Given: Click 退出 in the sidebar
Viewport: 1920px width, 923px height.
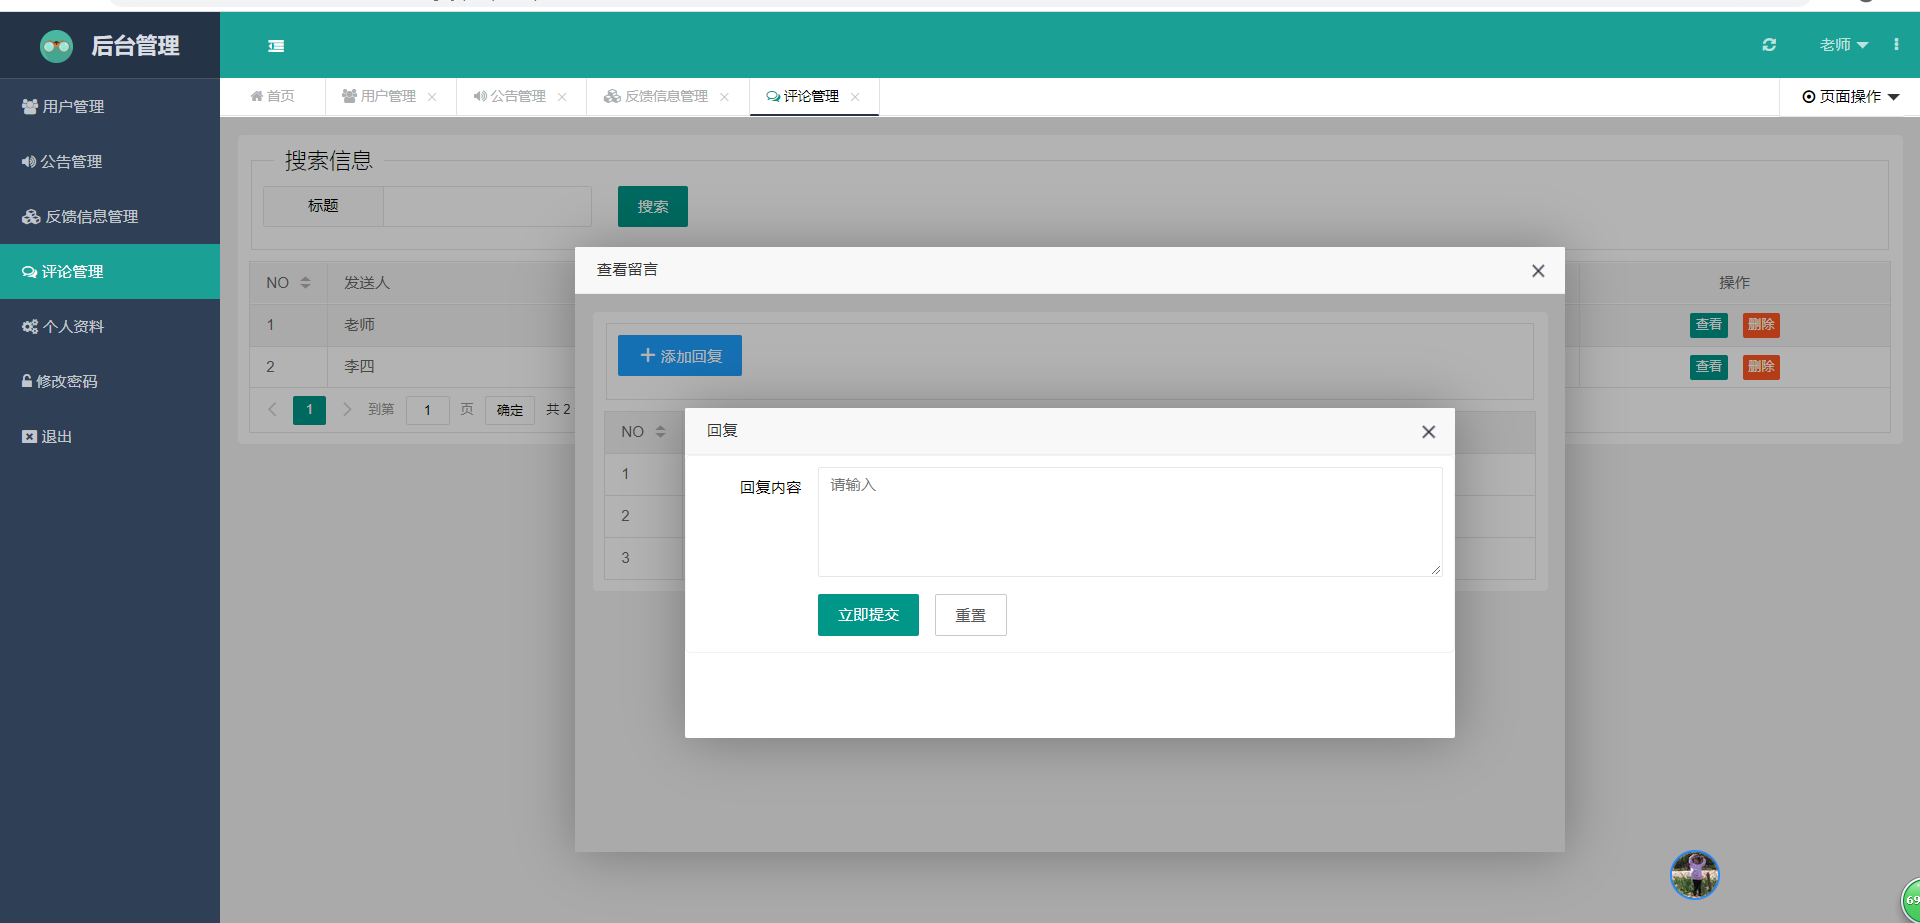Looking at the screenshot, I should pyautogui.click(x=110, y=436).
